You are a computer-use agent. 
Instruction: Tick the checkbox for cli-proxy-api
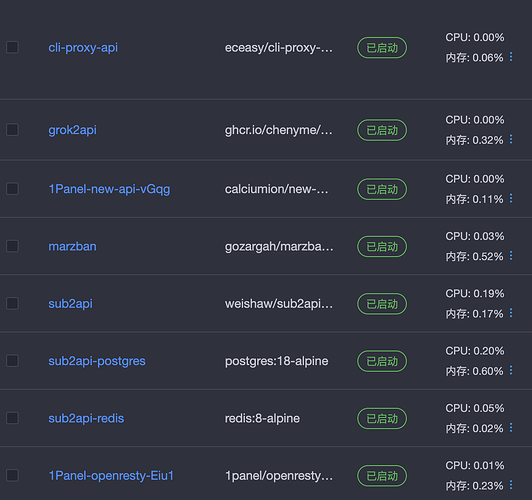[x=13, y=47]
